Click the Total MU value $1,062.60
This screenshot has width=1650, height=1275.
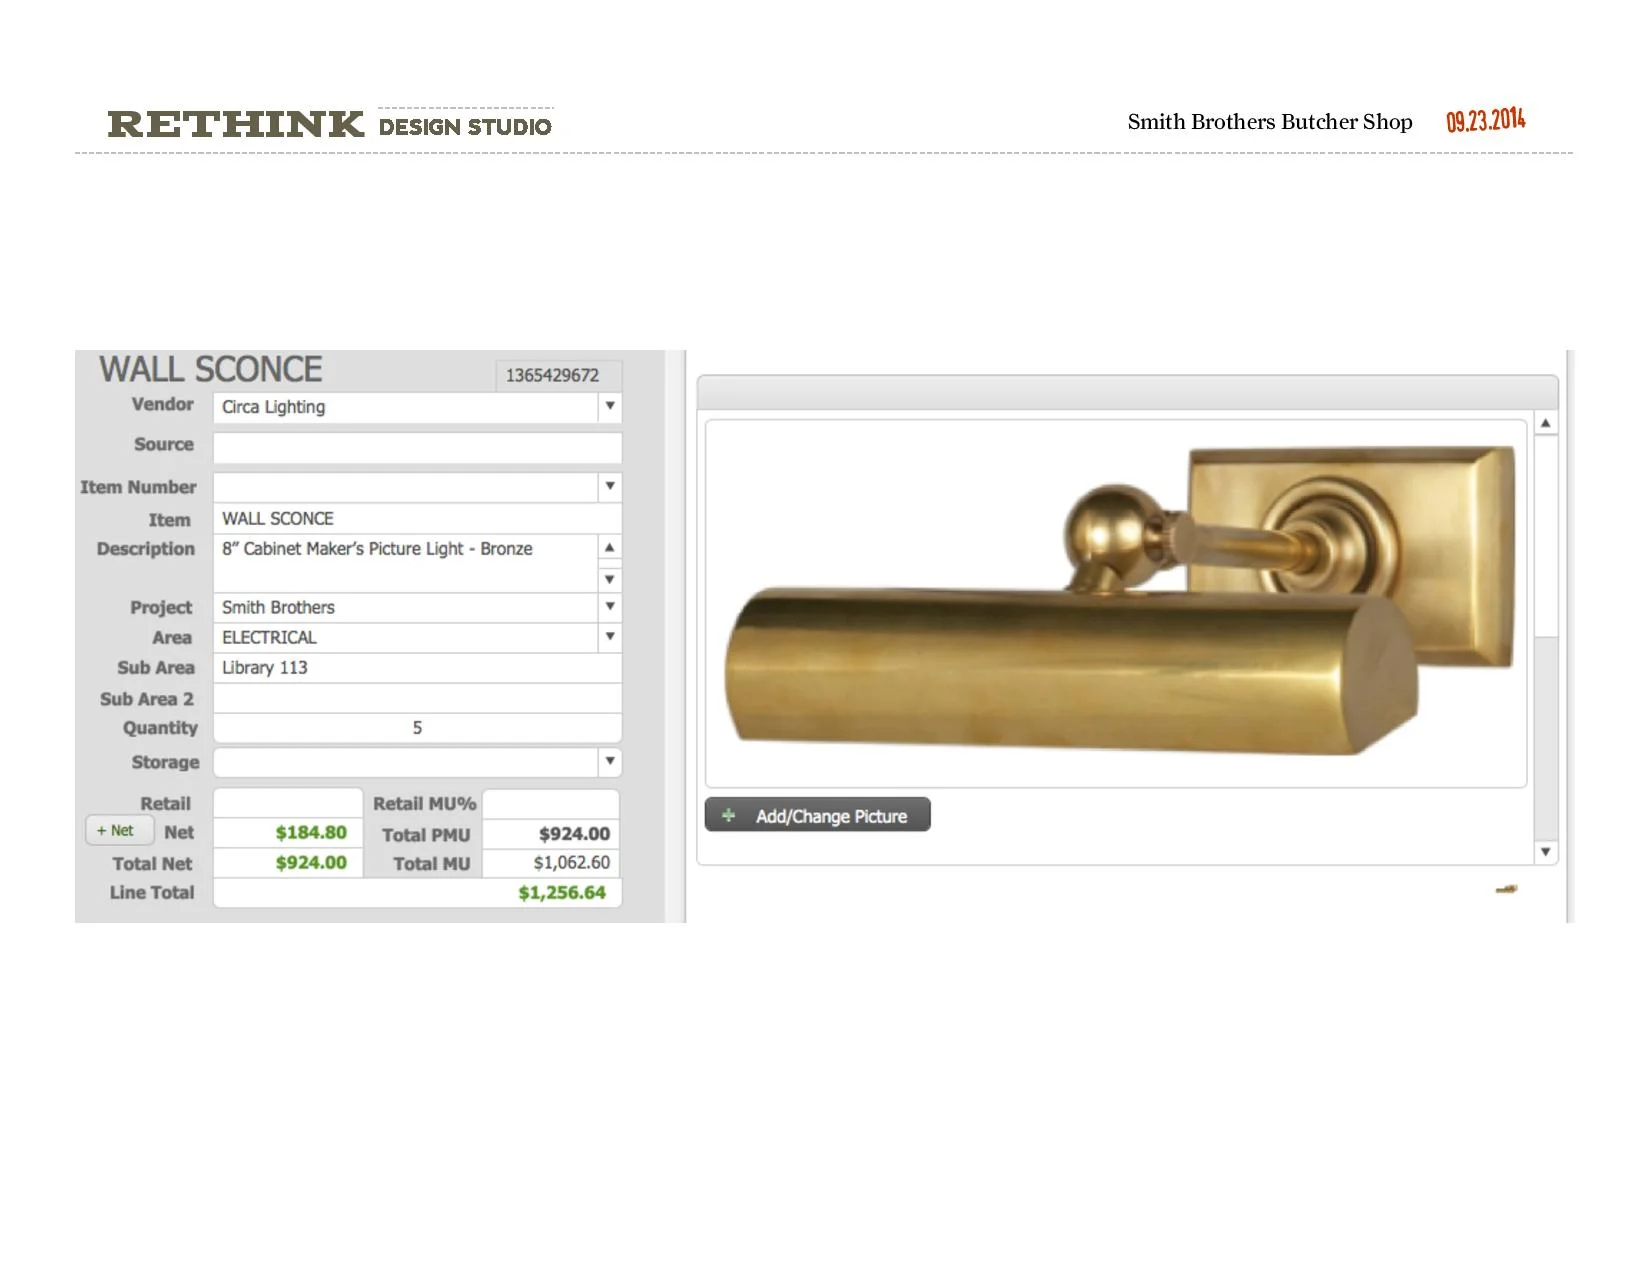[x=572, y=862]
